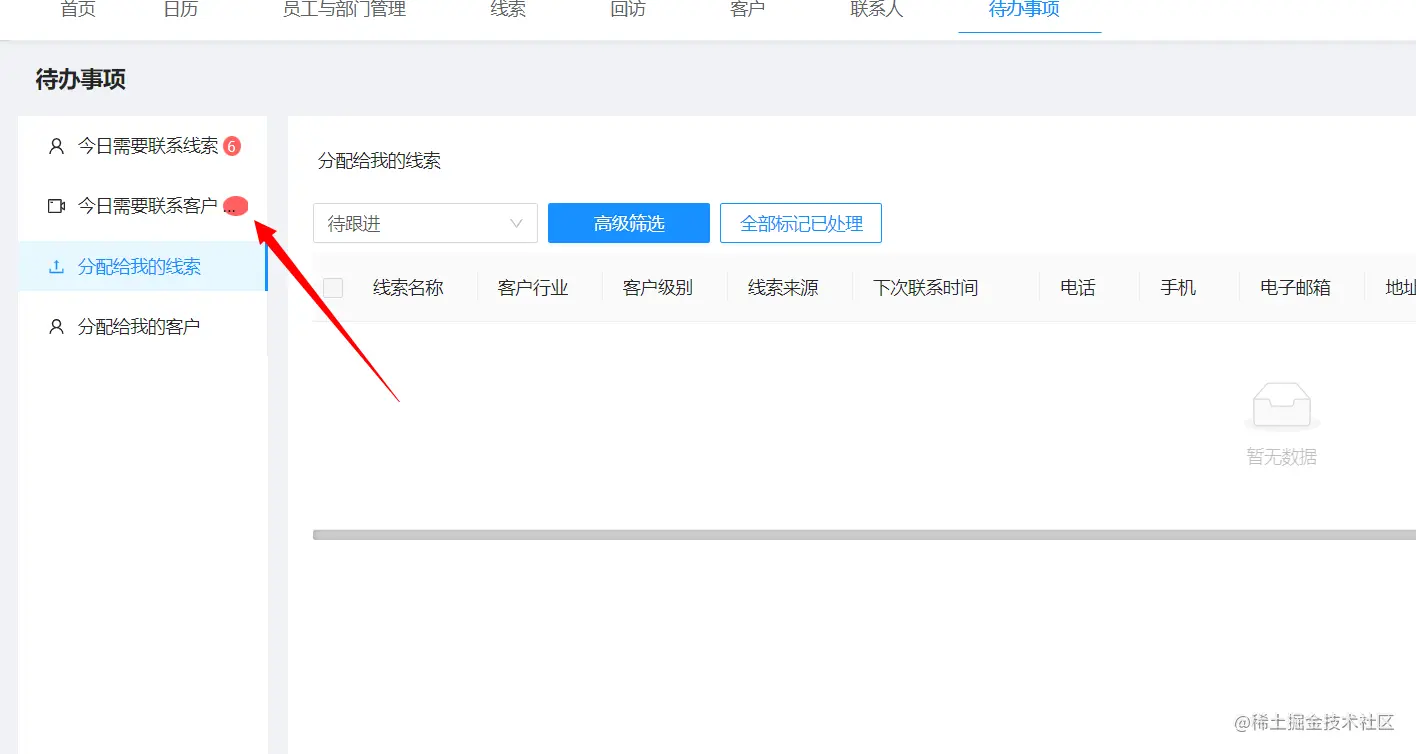Open the 日历 tab
1416x754 pixels.
tap(180, 10)
